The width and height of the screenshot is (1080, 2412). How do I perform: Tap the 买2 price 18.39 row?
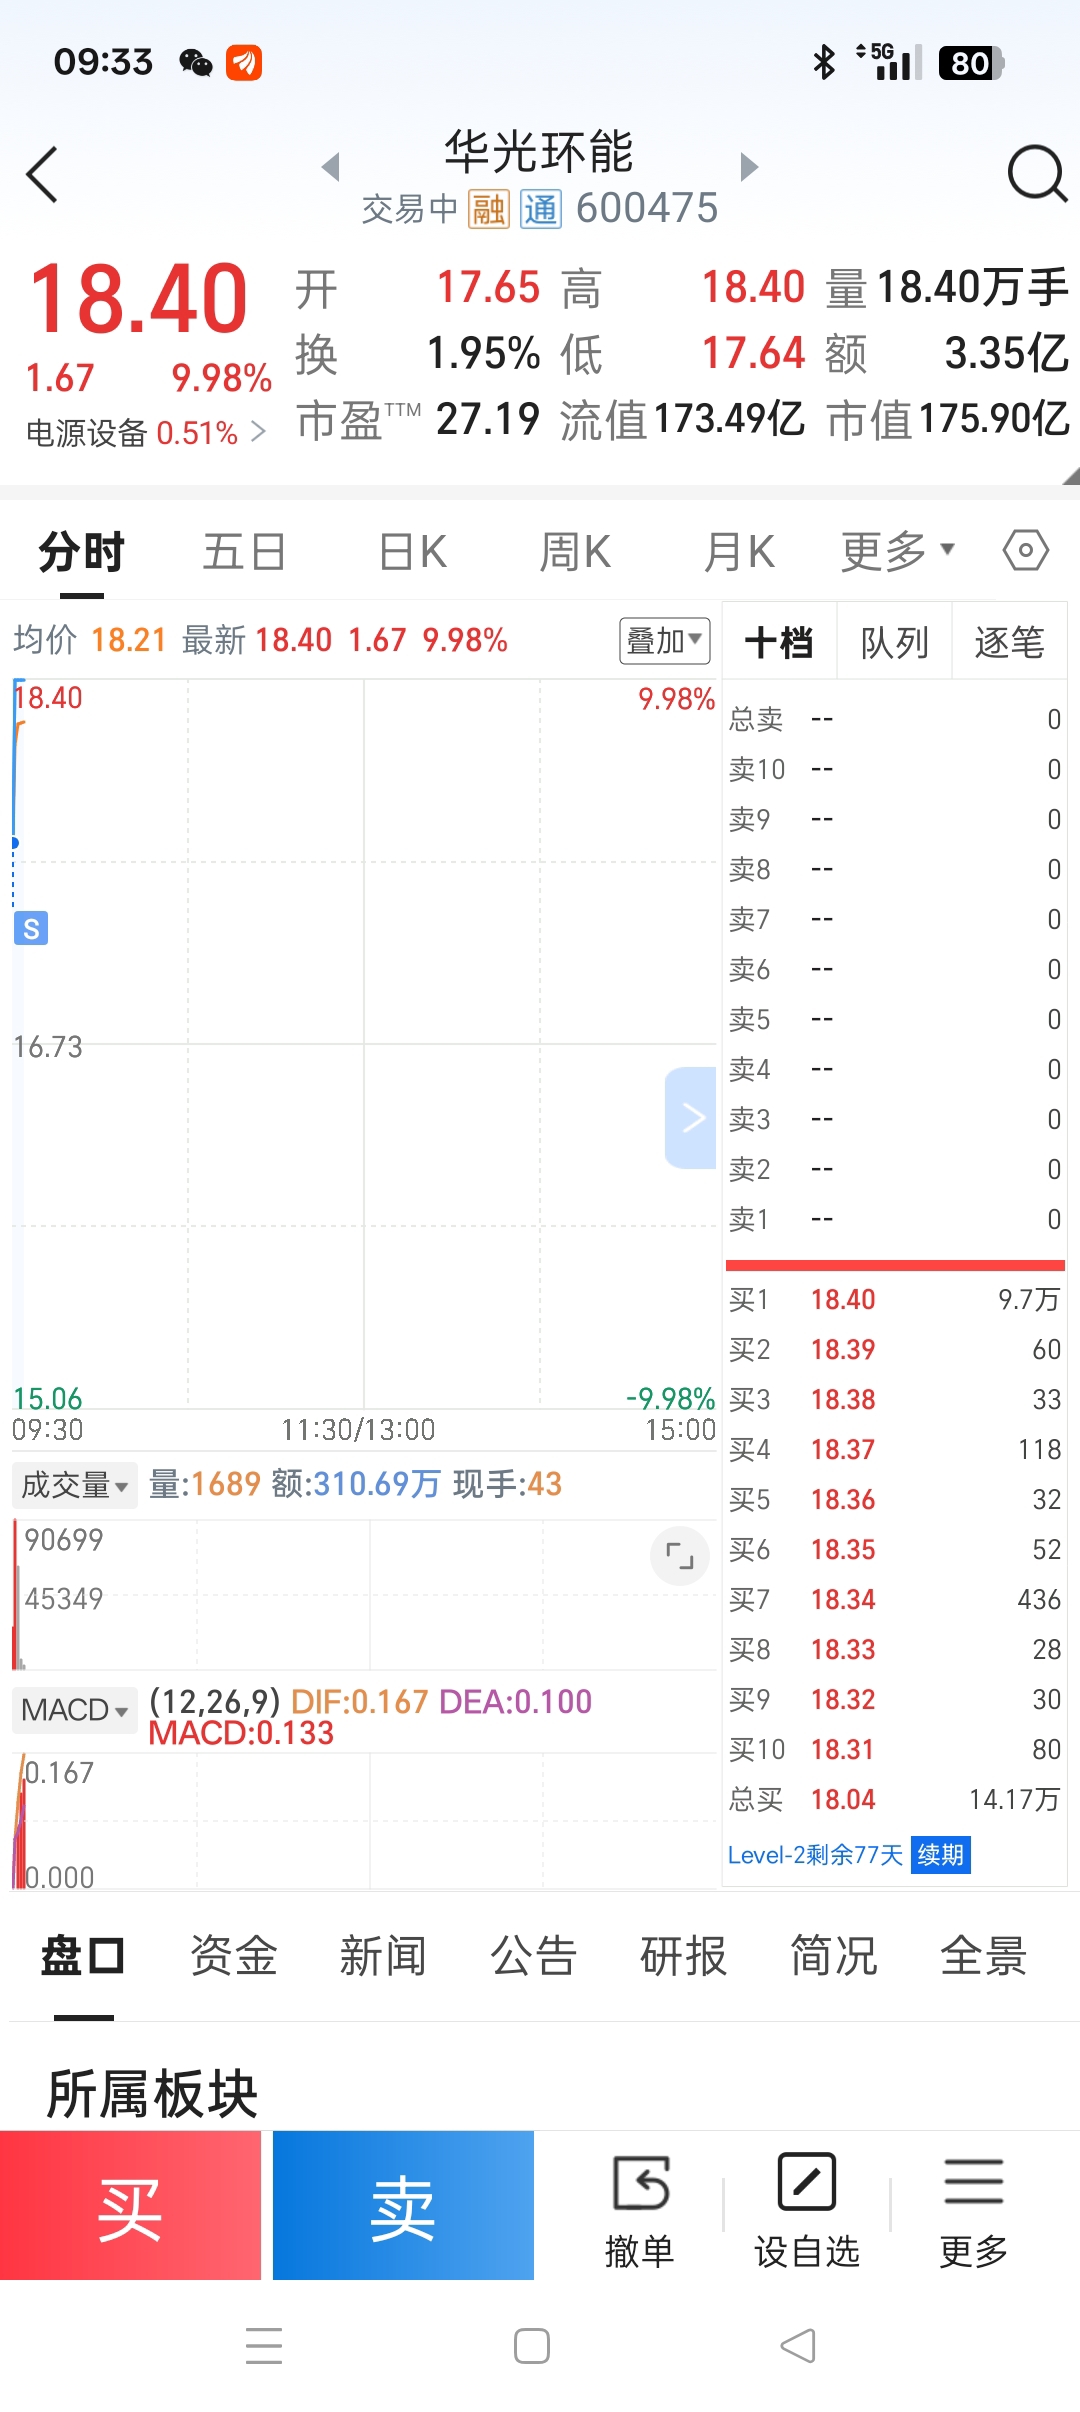(x=894, y=1349)
